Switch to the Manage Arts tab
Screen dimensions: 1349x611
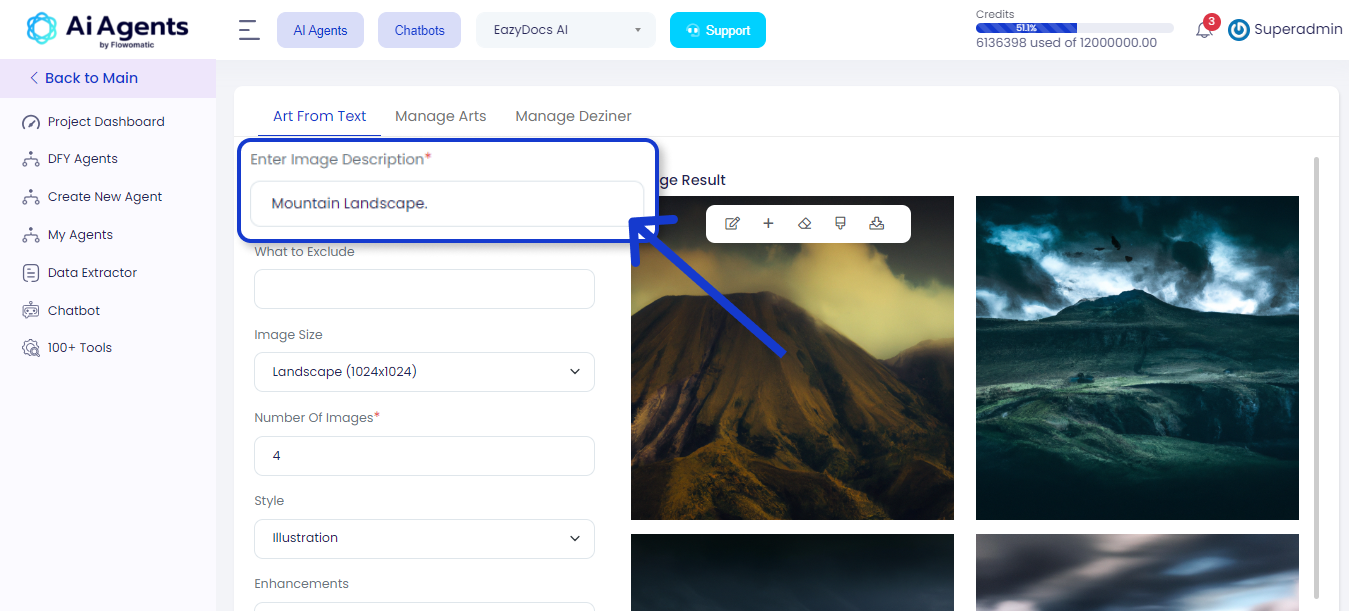[441, 116]
